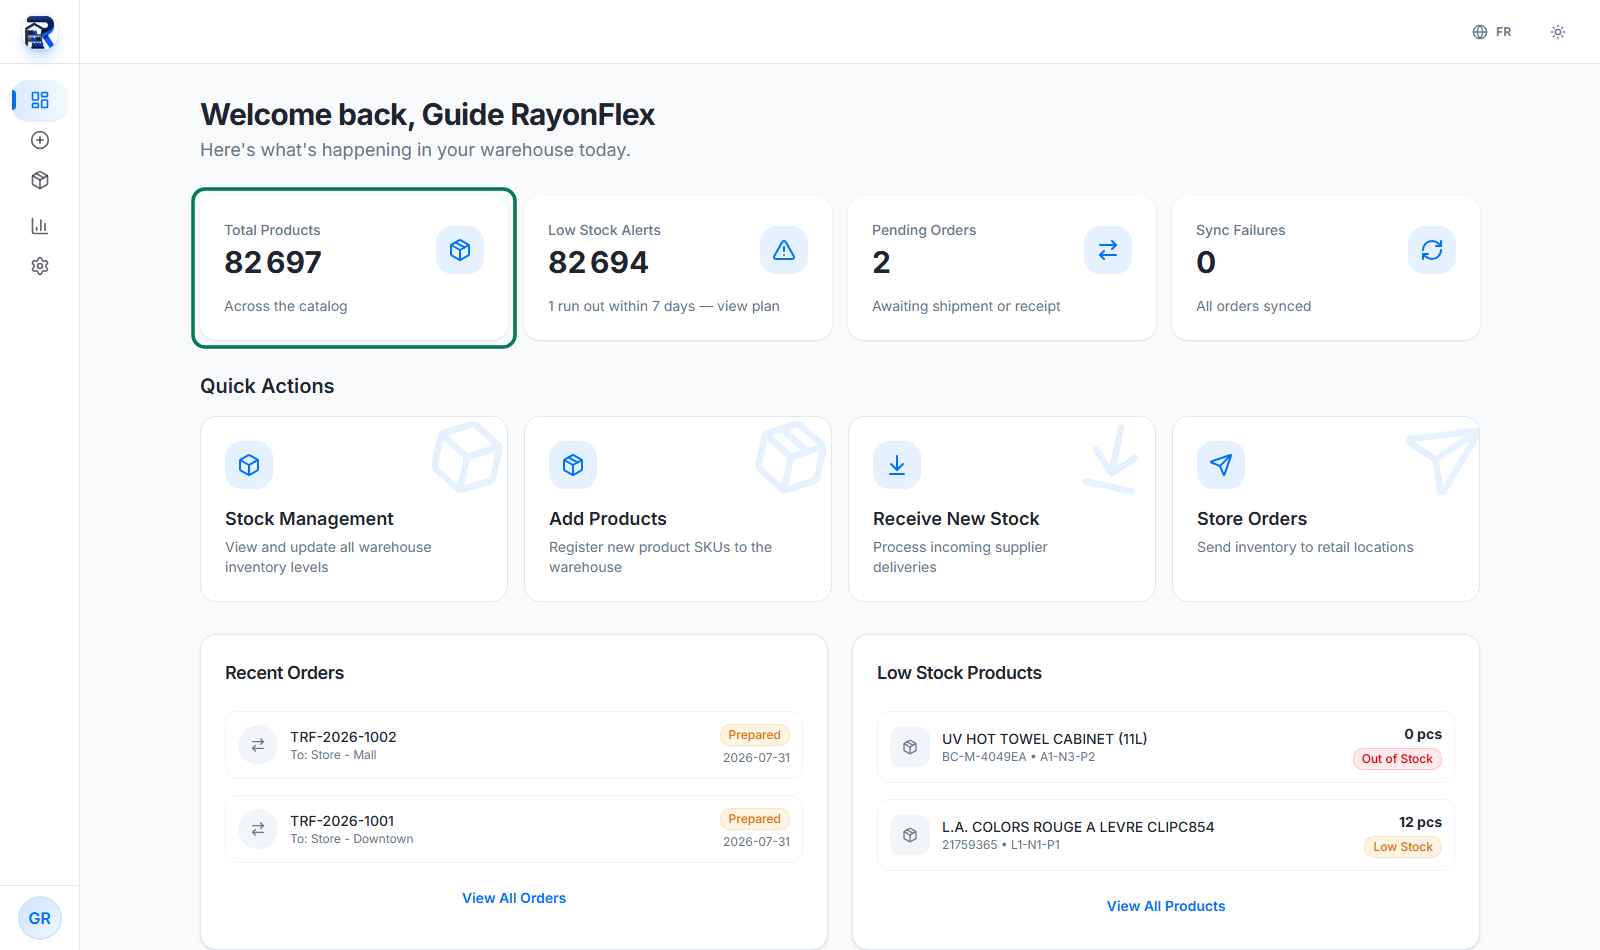Follow the View All Products link

tap(1166, 906)
